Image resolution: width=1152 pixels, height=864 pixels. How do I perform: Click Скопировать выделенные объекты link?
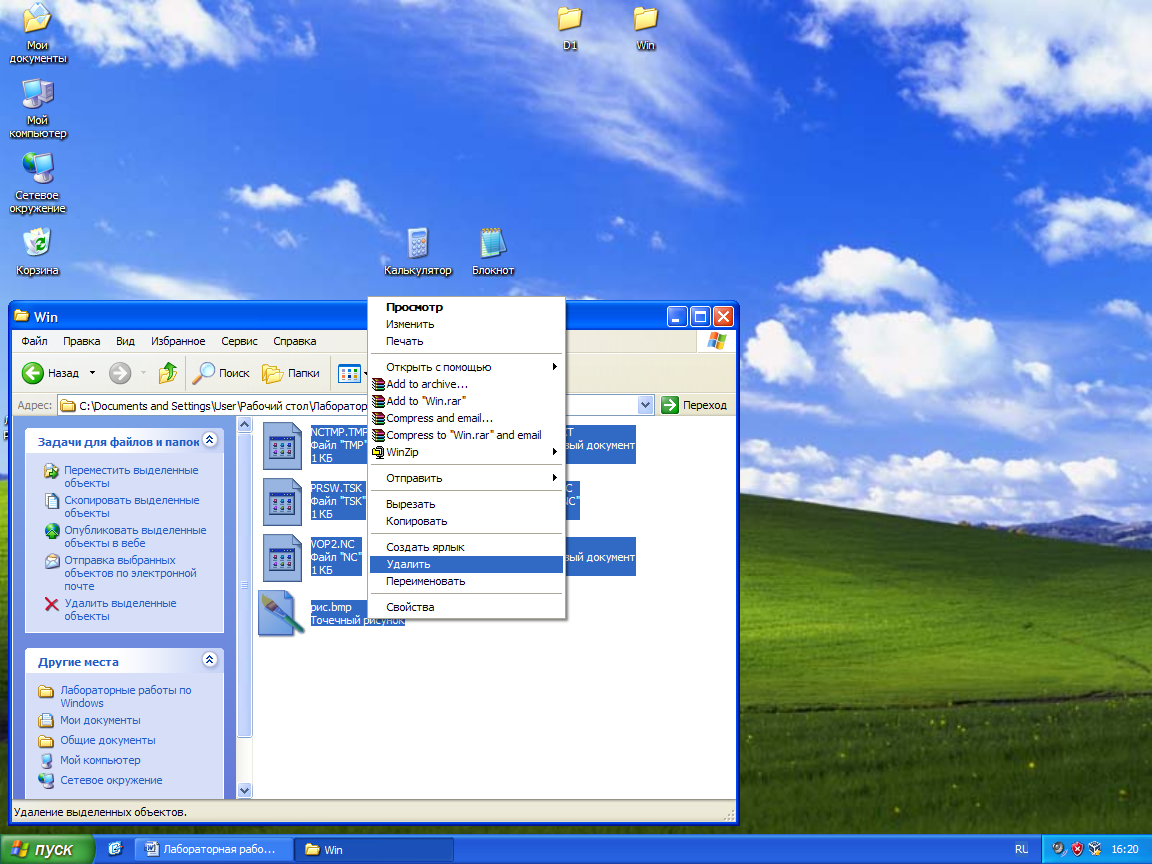point(132,506)
